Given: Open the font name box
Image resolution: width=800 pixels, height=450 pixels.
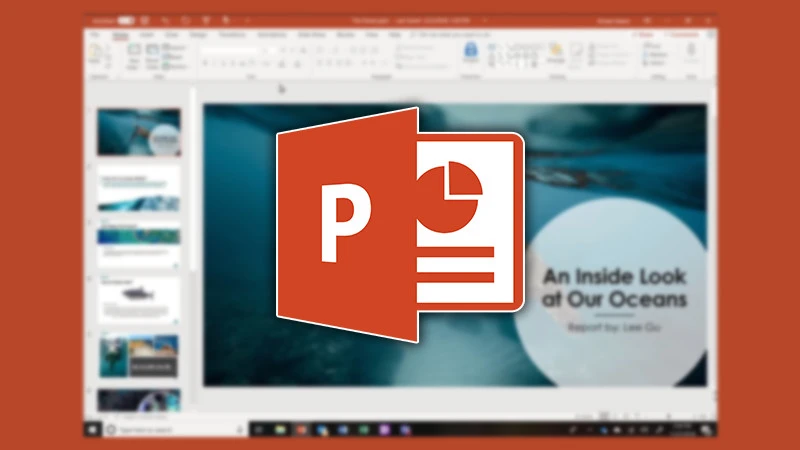Looking at the screenshot, I should pyautogui.click(x=231, y=51).
